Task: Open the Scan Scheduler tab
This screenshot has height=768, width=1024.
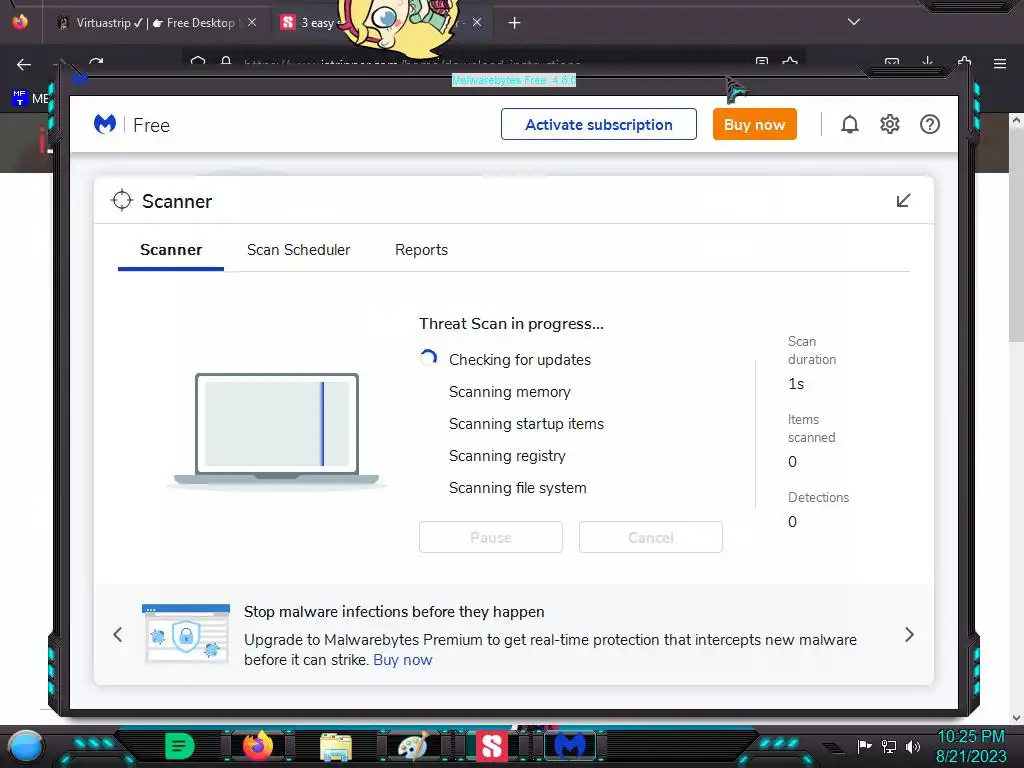Action: (298, 250)
